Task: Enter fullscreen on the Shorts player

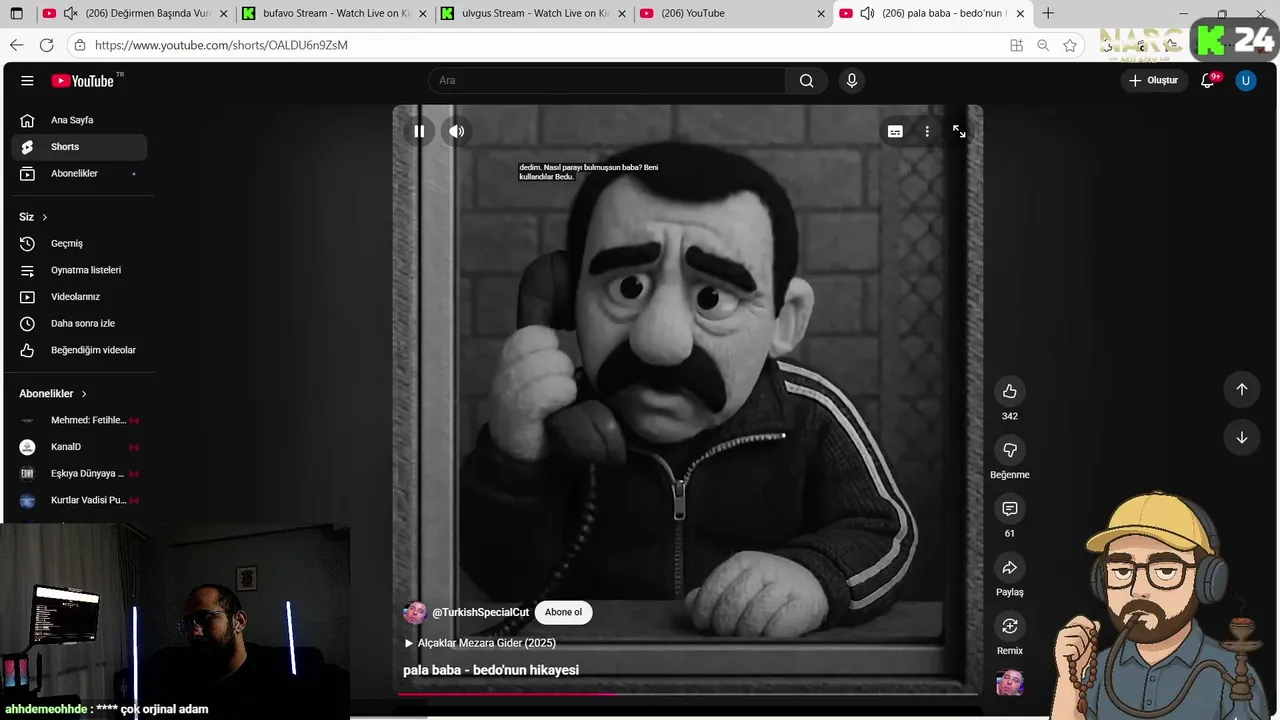Action: (x=959, y=131)
